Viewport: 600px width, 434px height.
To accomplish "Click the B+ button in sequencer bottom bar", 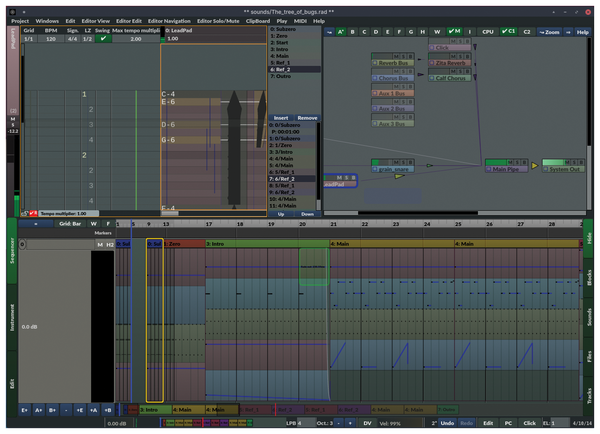I will click(52, 410).
